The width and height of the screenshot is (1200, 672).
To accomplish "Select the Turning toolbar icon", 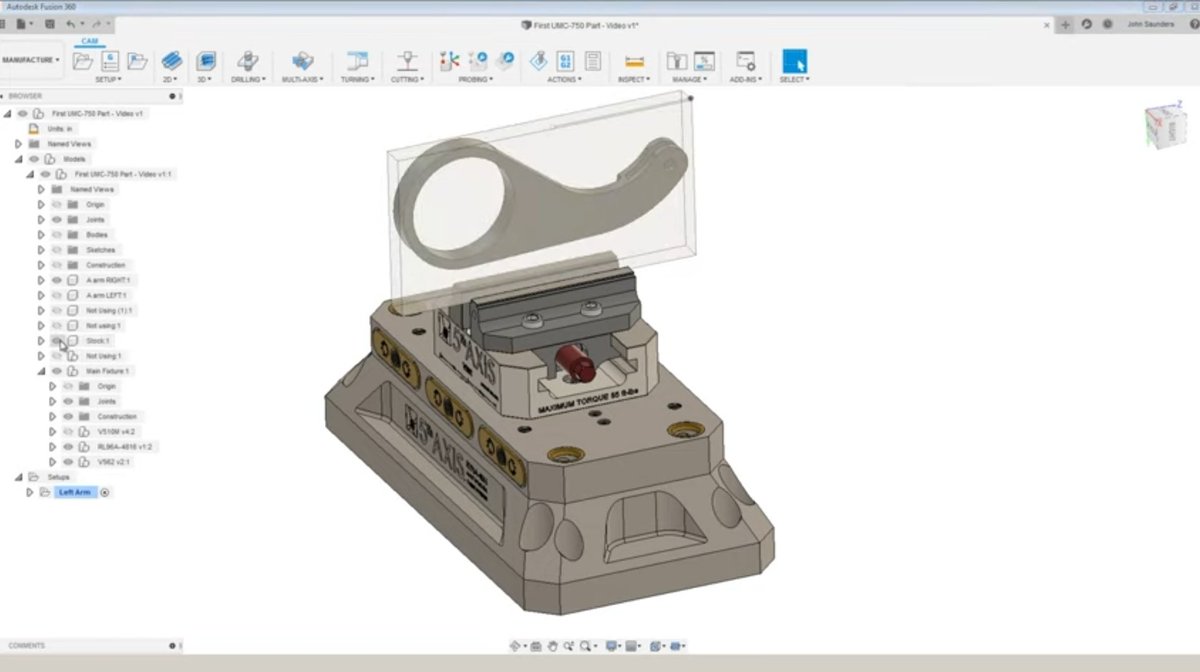I will coord(356,62).
